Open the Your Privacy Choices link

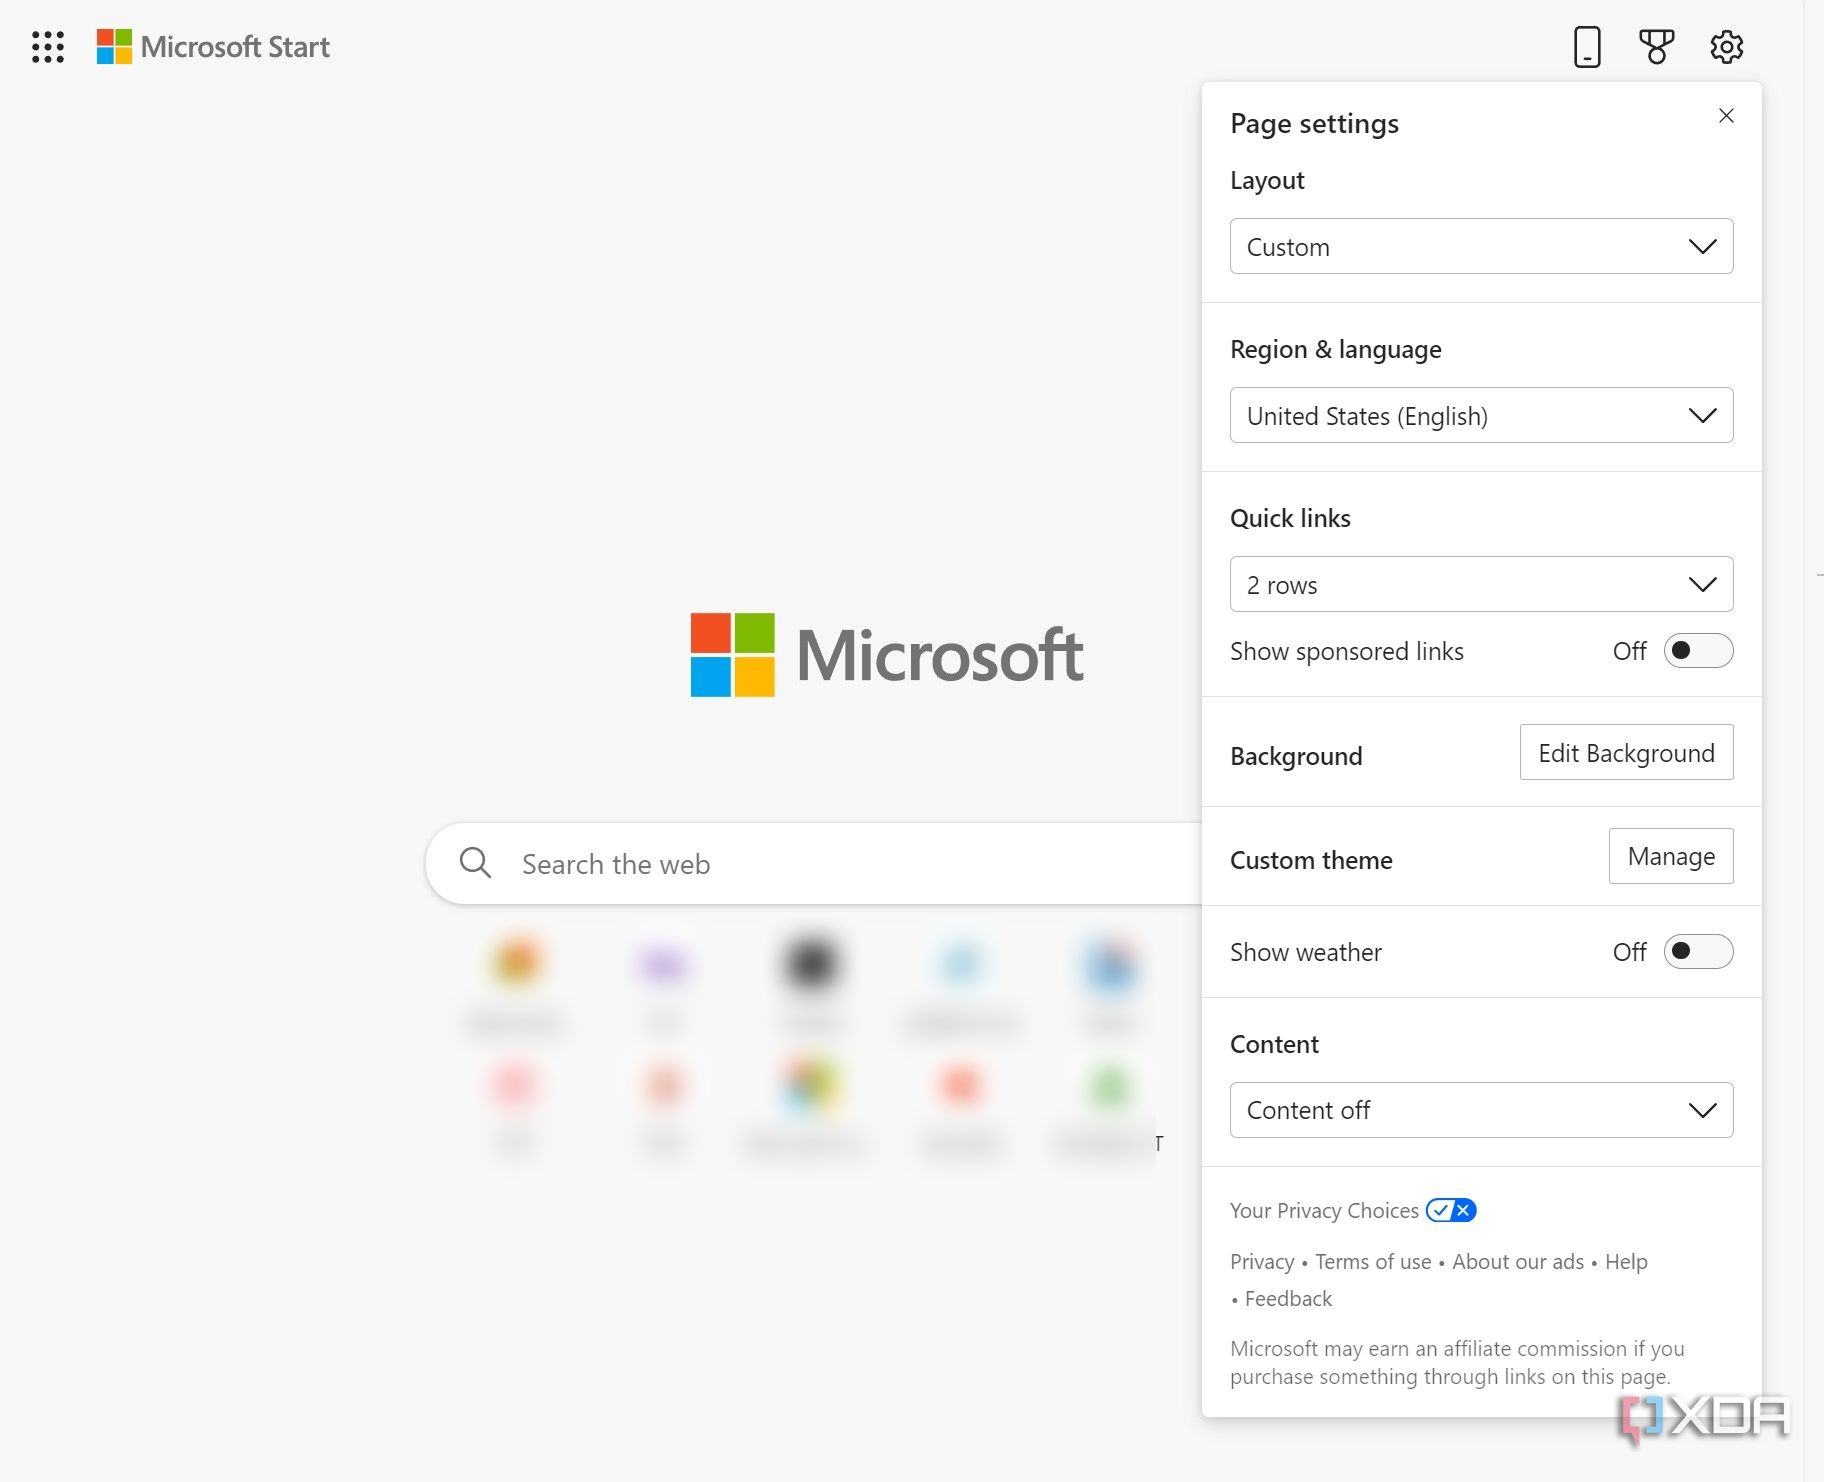tap(1324, 1210)
